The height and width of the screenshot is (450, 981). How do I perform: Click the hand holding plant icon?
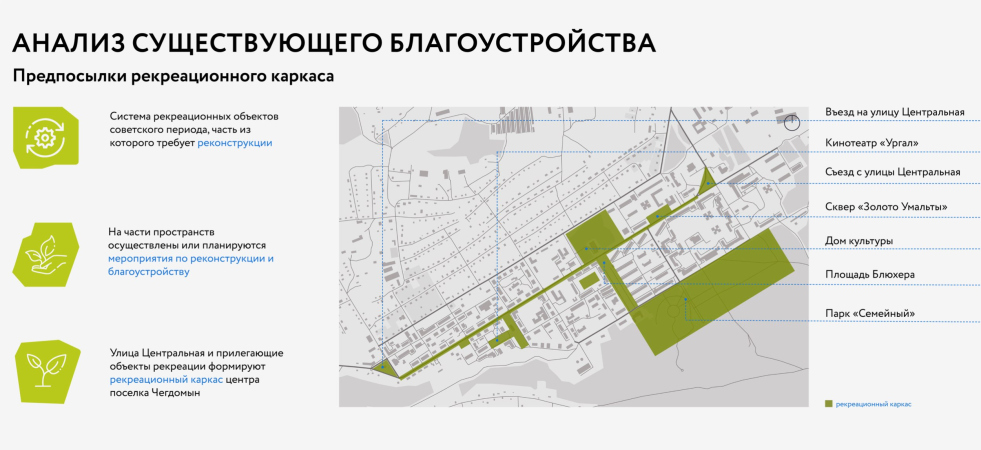[x=44, y=254]
